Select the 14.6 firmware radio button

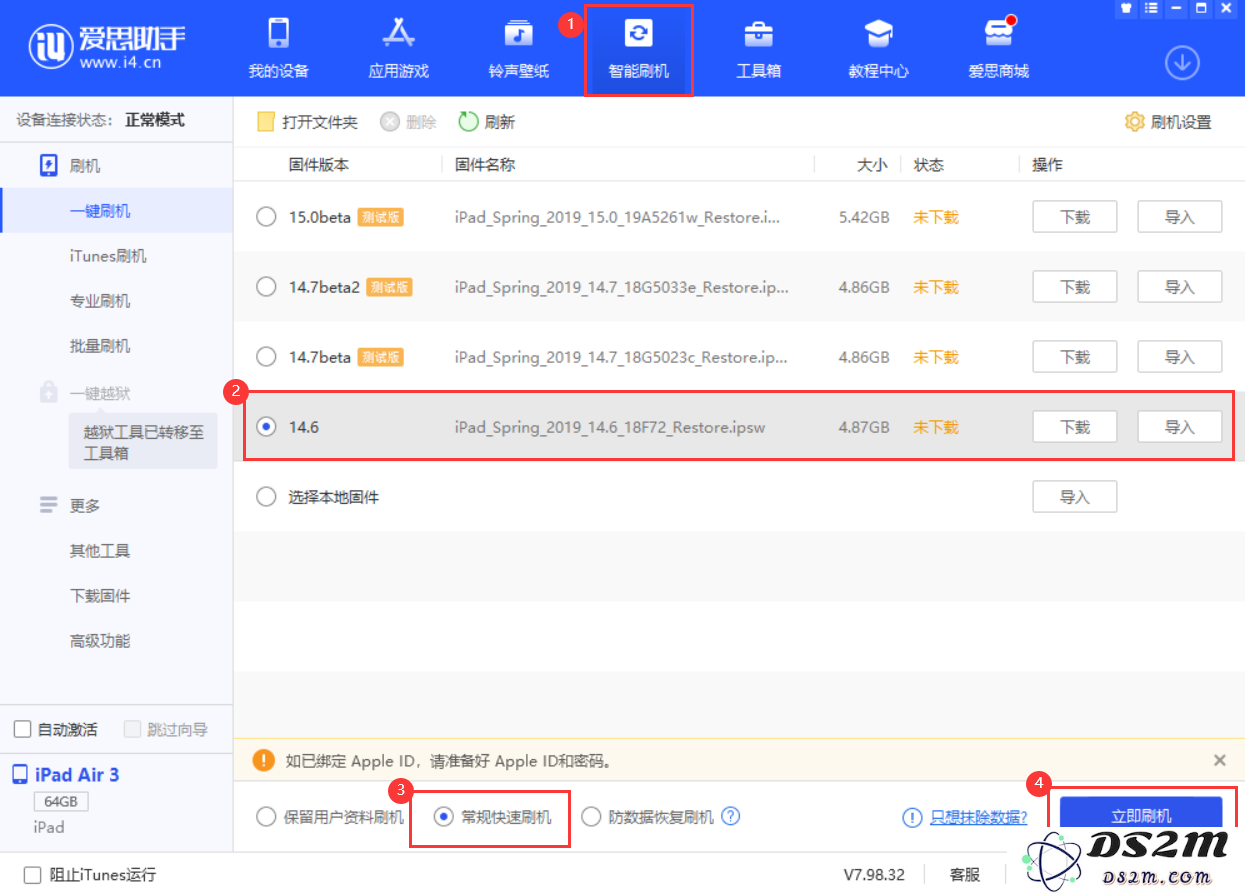pos(266,427)
